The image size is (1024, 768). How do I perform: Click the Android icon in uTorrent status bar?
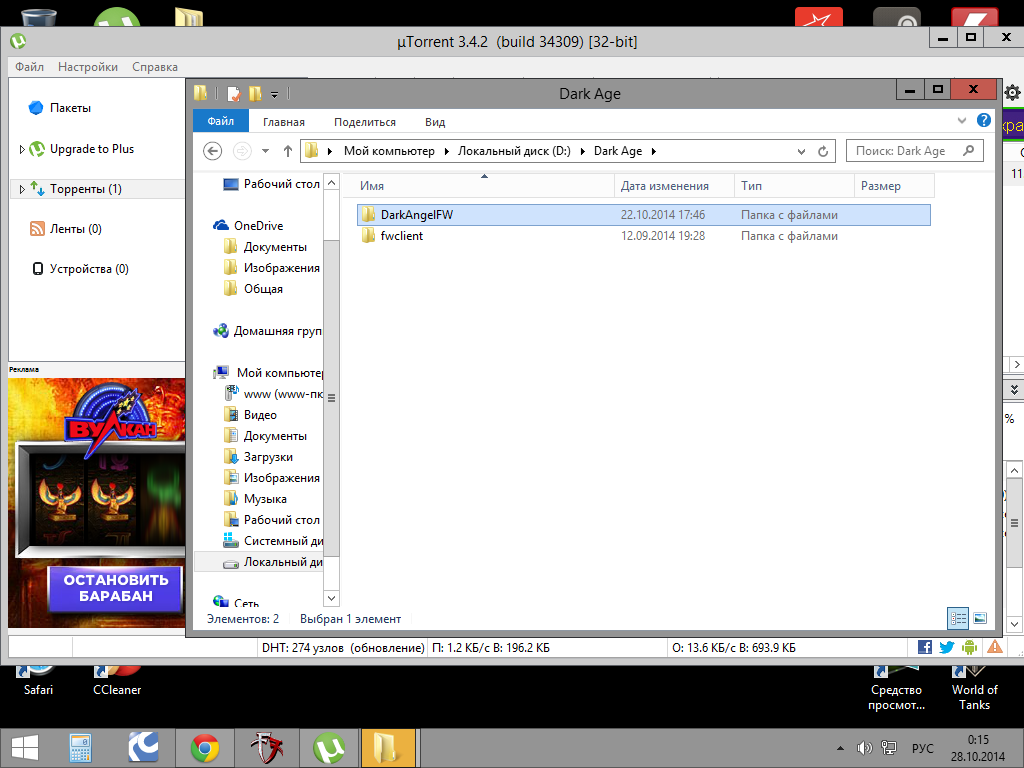pyautogui.click(x=969, y=647)
